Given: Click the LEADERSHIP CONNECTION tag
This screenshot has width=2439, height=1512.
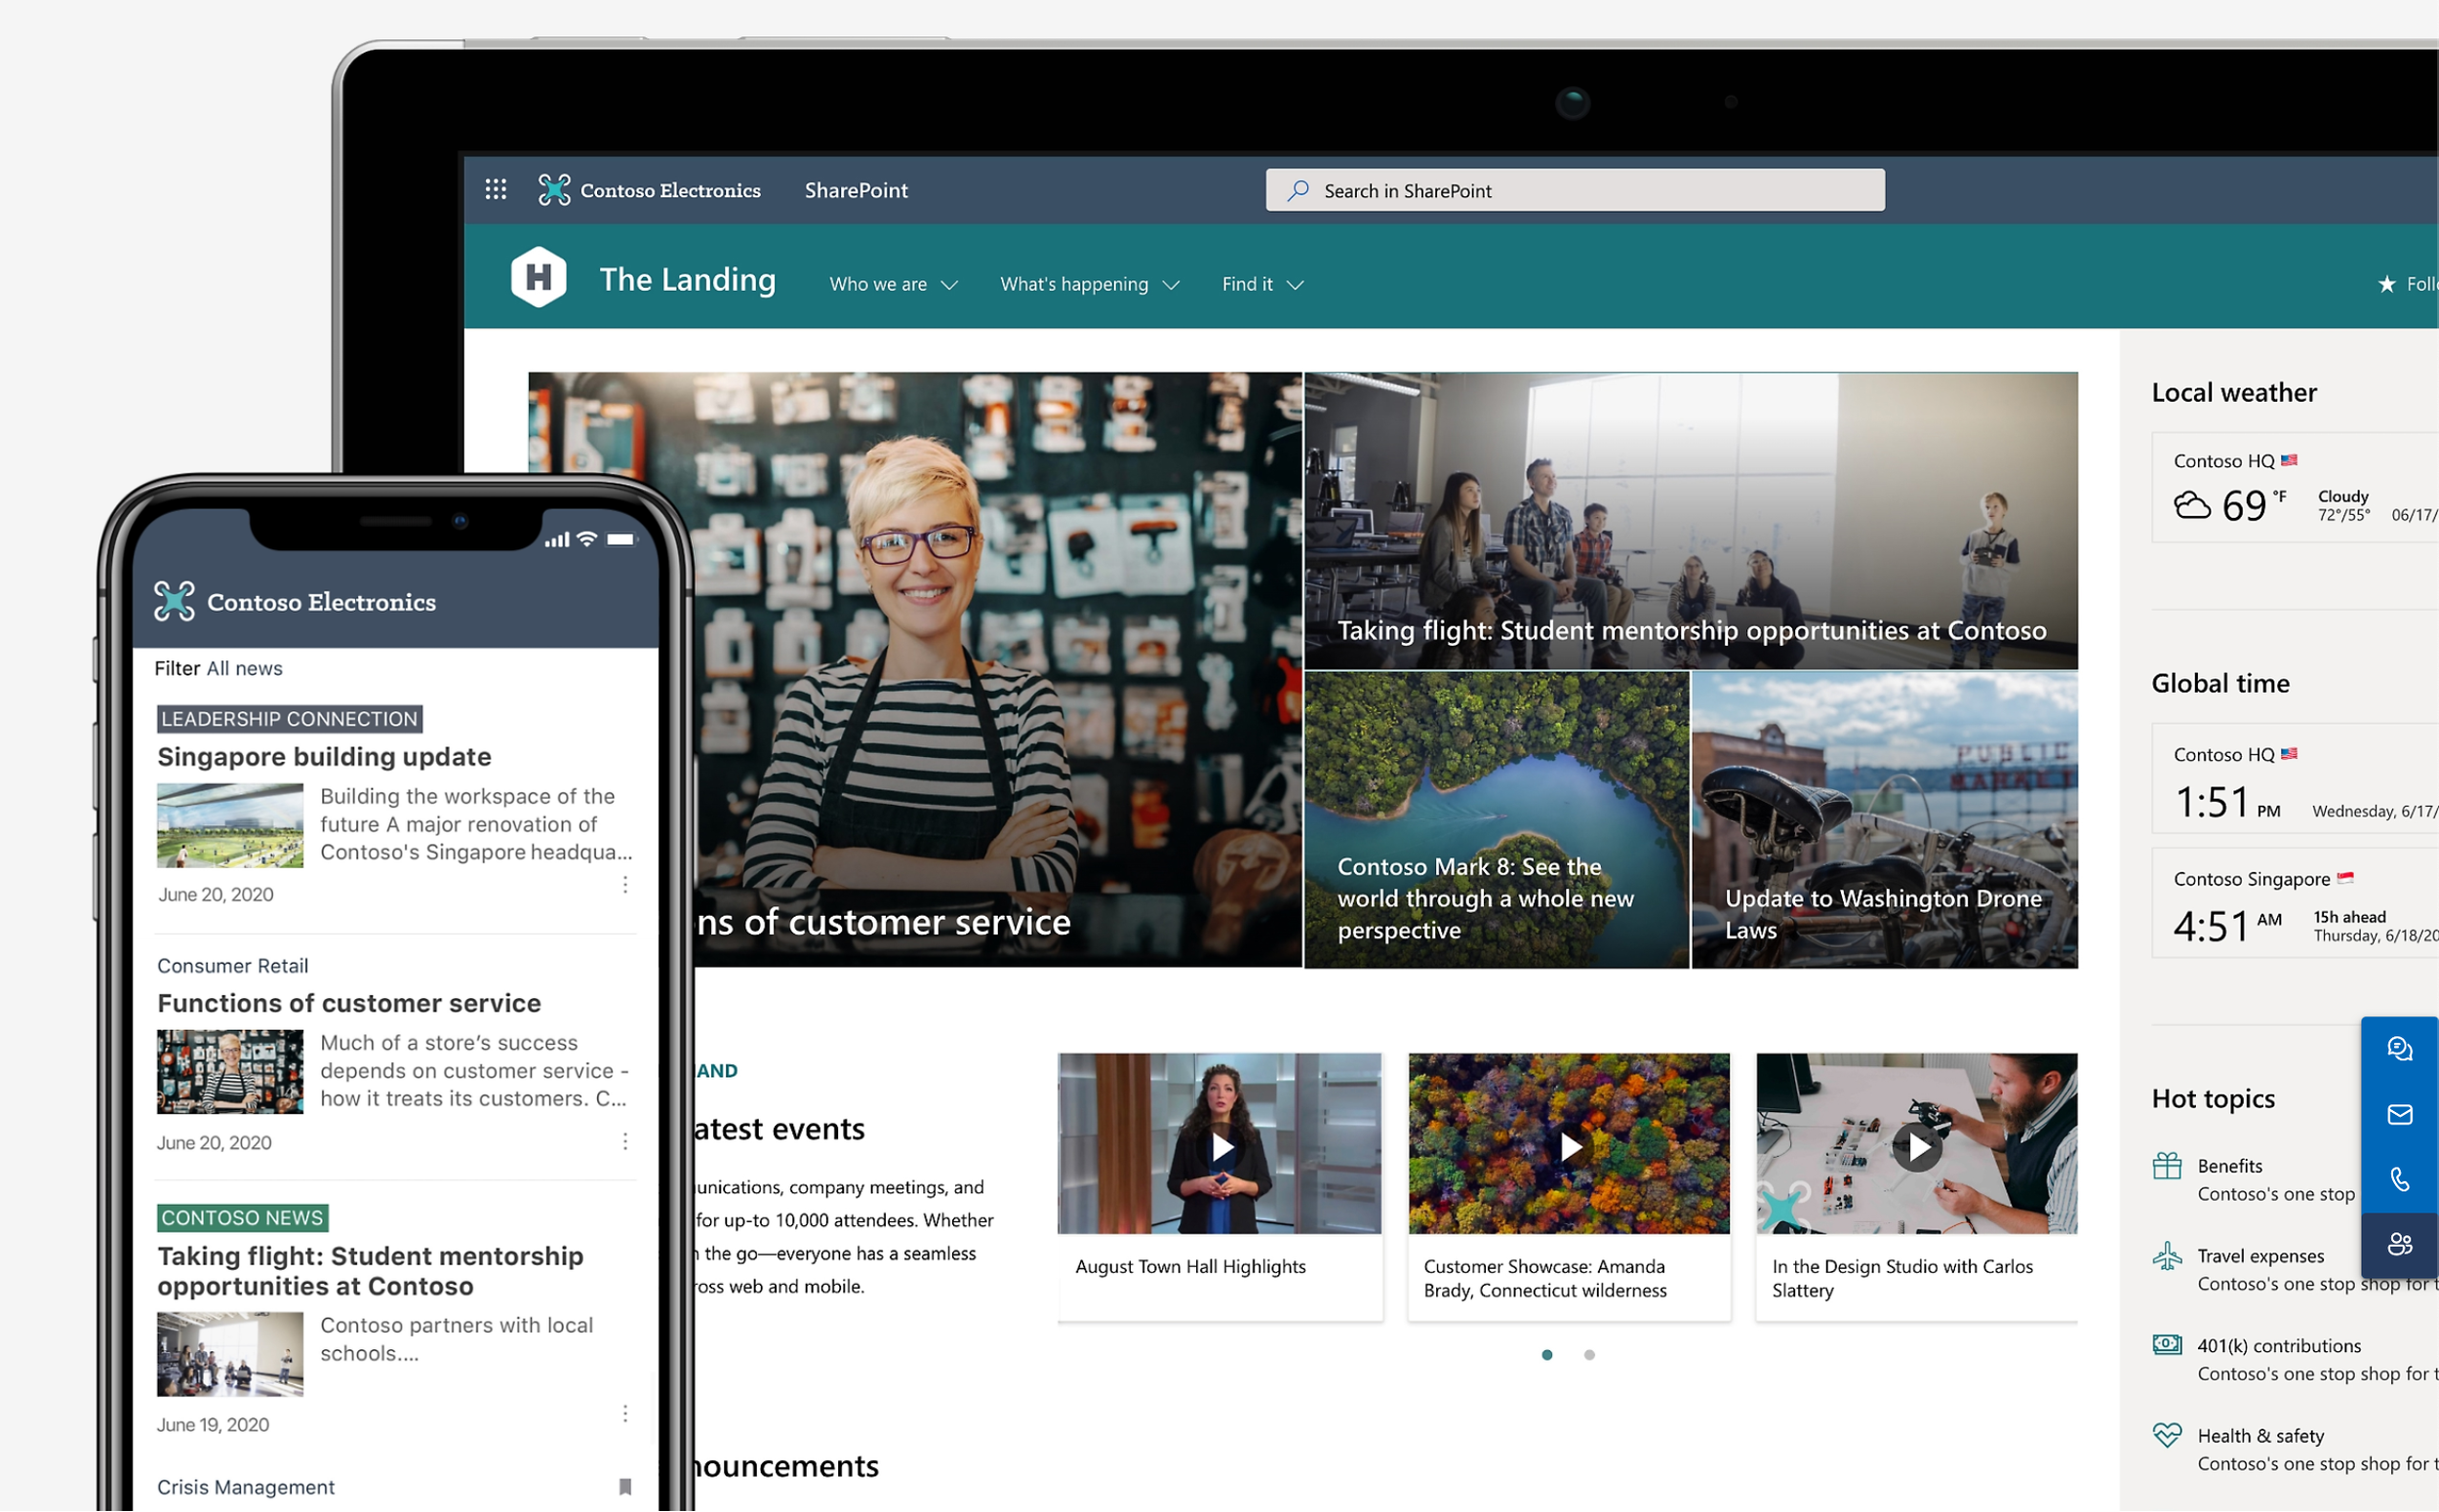Looking at the screenshot, I should (289, 719).
